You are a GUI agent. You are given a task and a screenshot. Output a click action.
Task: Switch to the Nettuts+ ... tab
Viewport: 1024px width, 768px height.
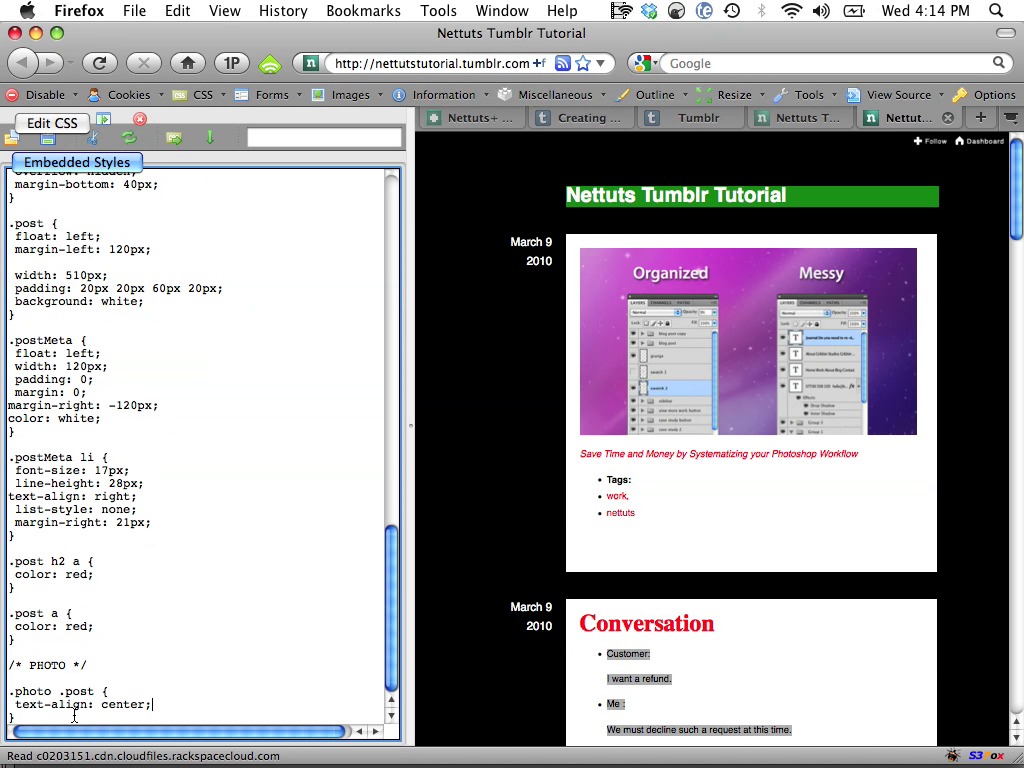coord(472,118)
